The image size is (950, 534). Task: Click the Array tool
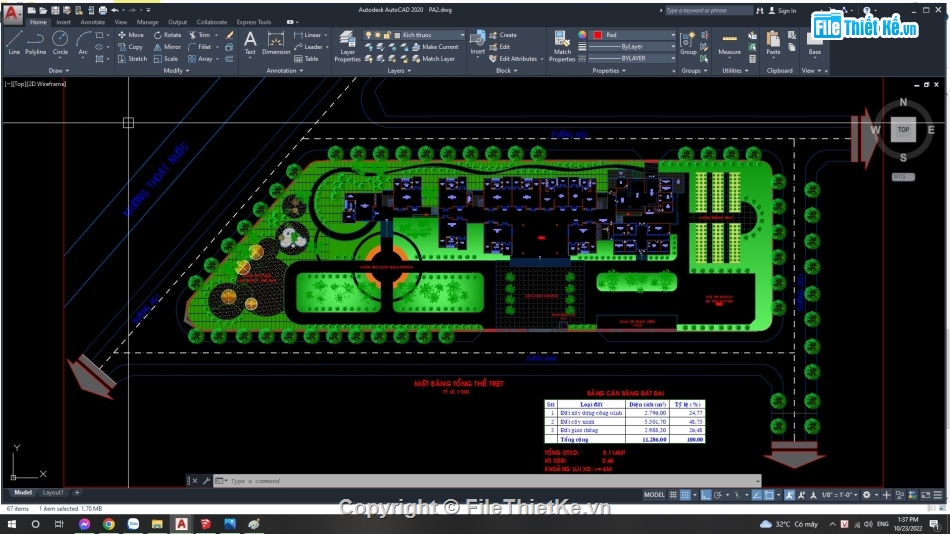click(x=201, y=59)
